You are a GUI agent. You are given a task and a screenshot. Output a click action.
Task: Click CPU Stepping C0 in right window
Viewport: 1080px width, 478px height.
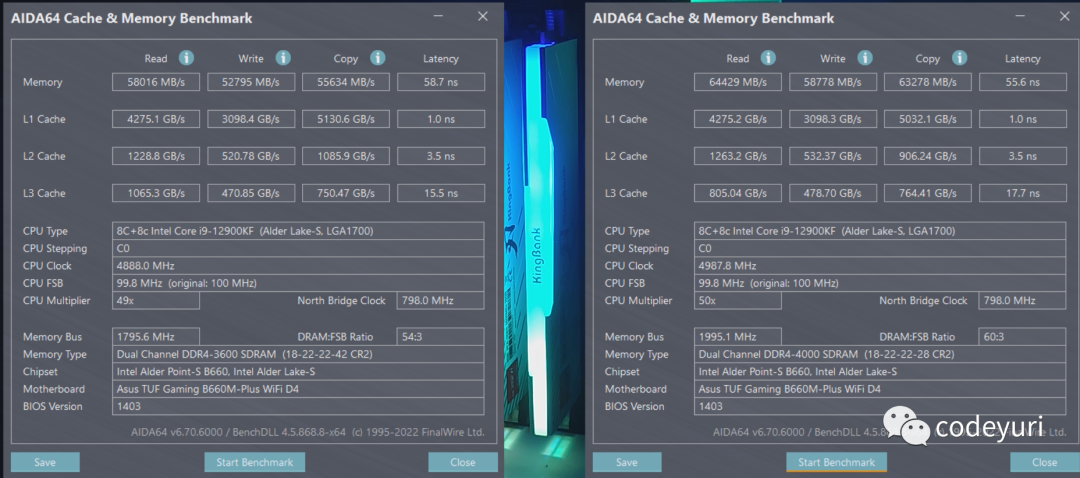point(880,249)
